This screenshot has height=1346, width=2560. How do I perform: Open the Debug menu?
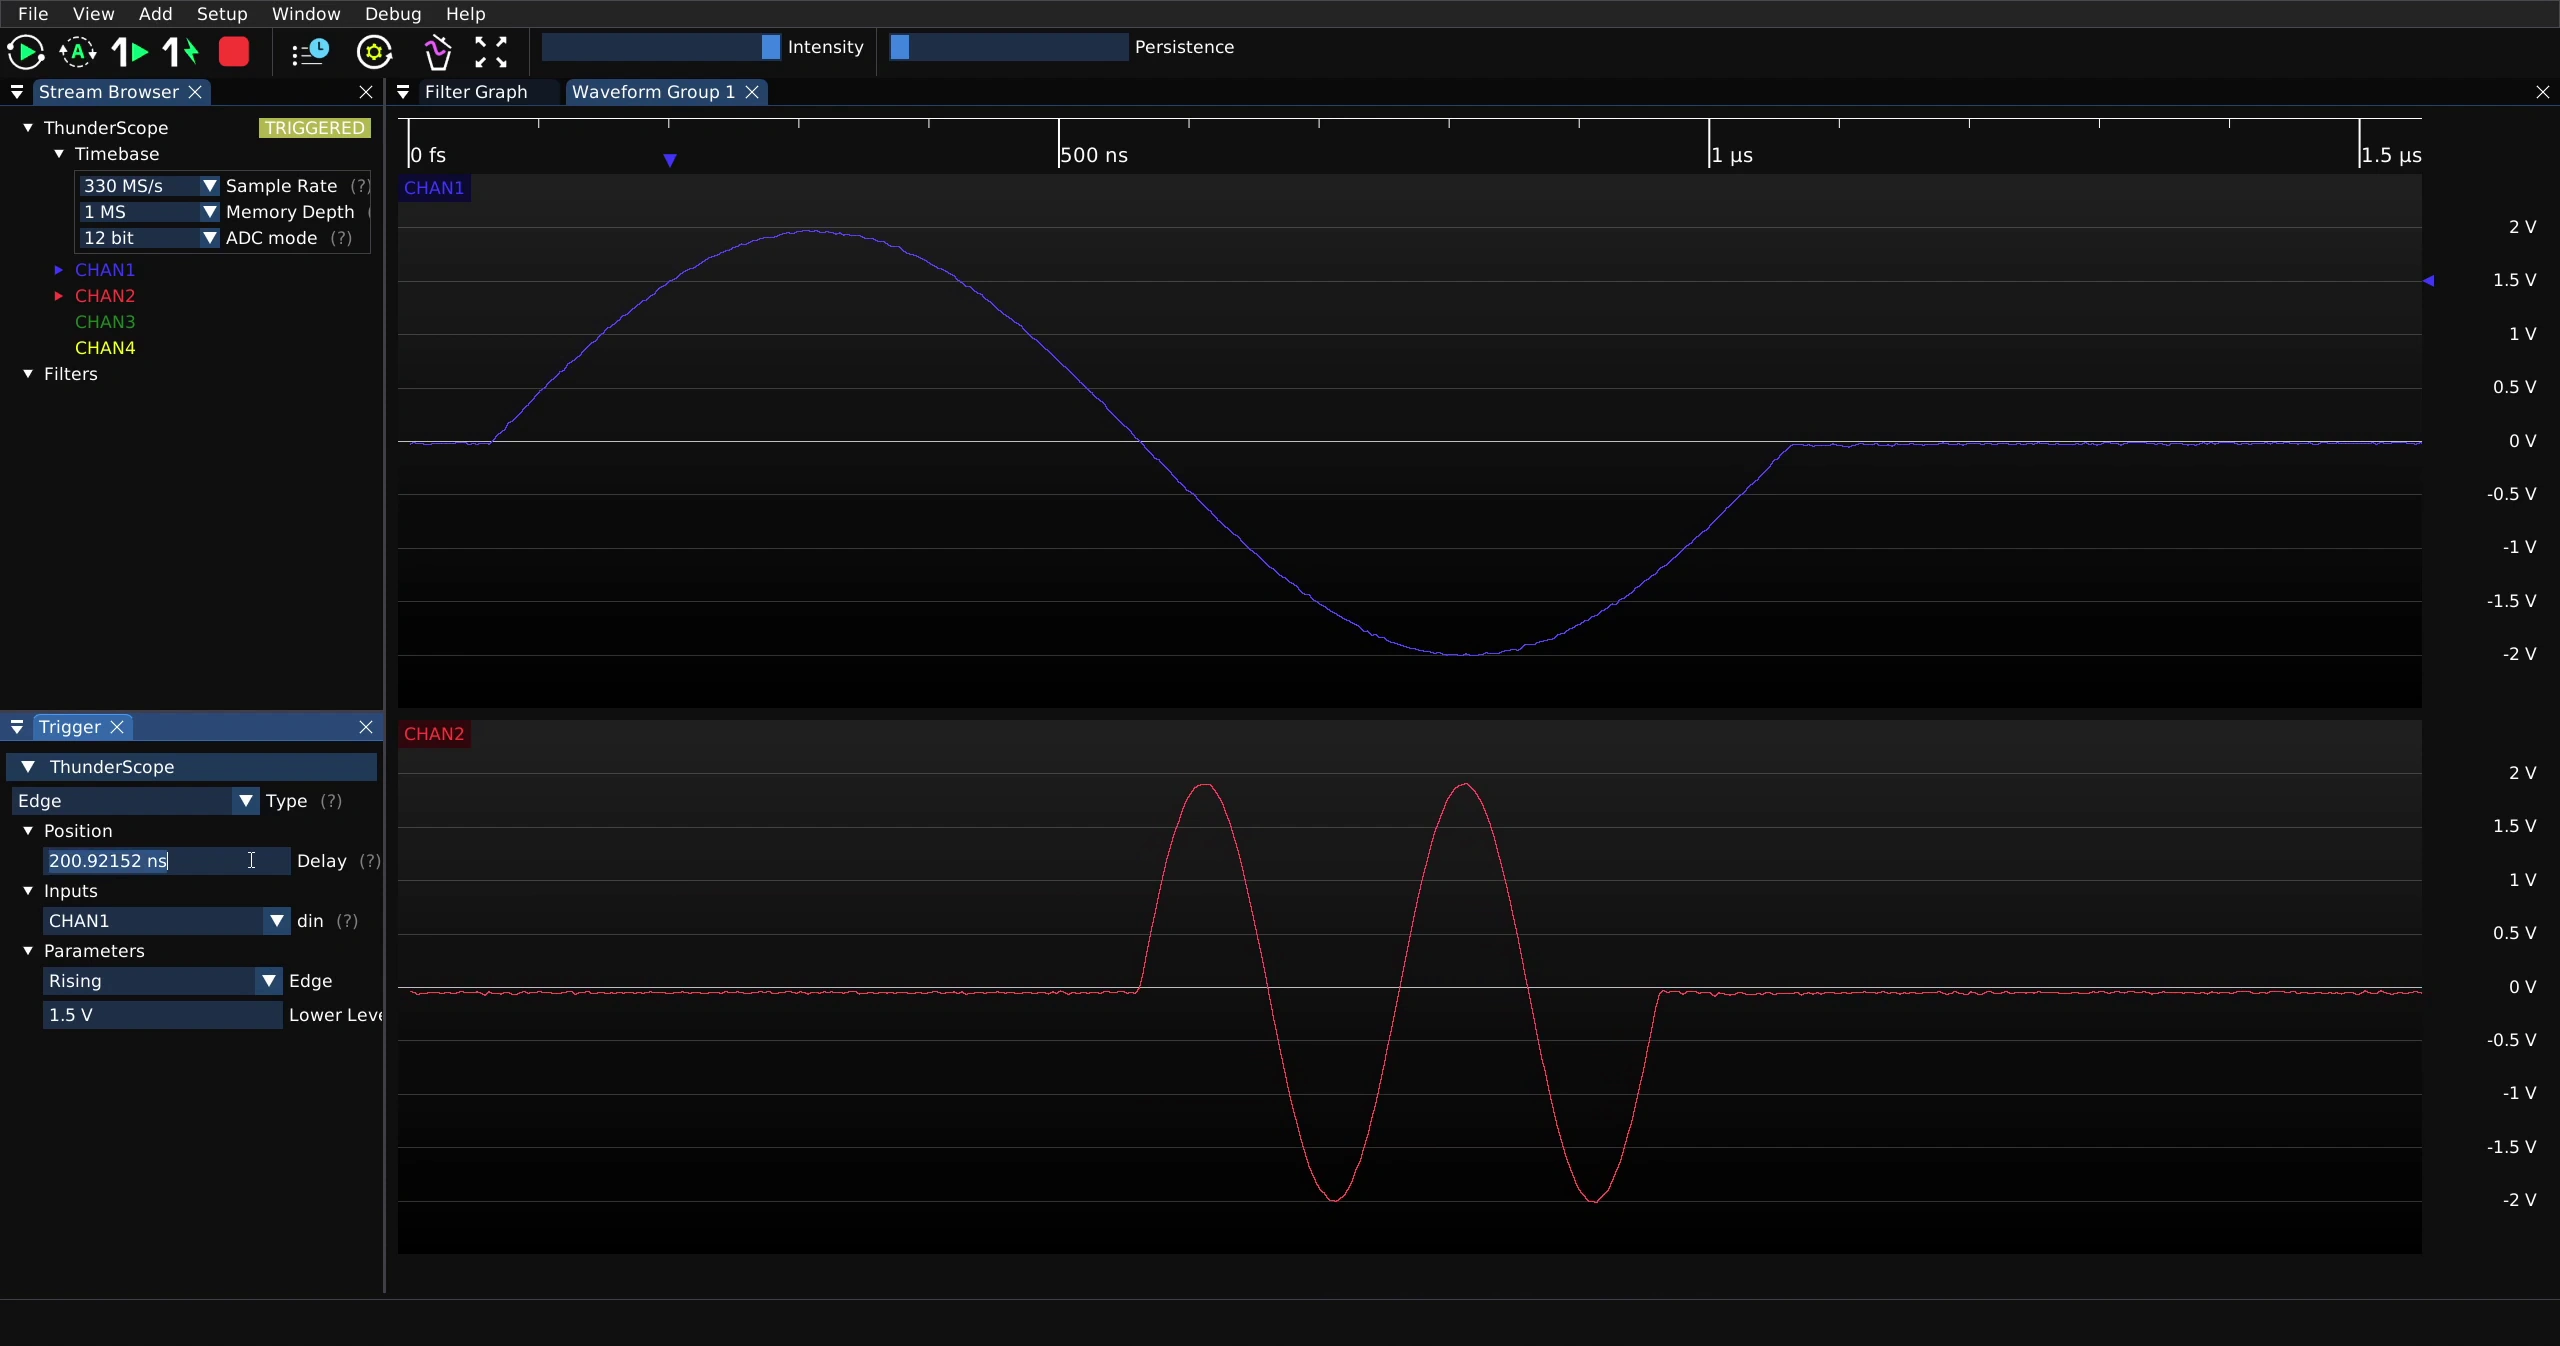[x=393, y=14]
